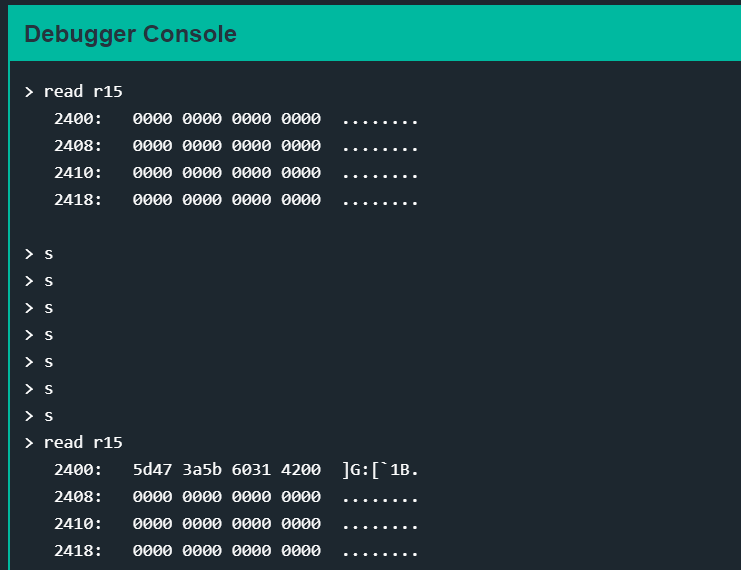Click the second 'read r15' command
This screenshot has width=741, height=570.
[83, 442]
